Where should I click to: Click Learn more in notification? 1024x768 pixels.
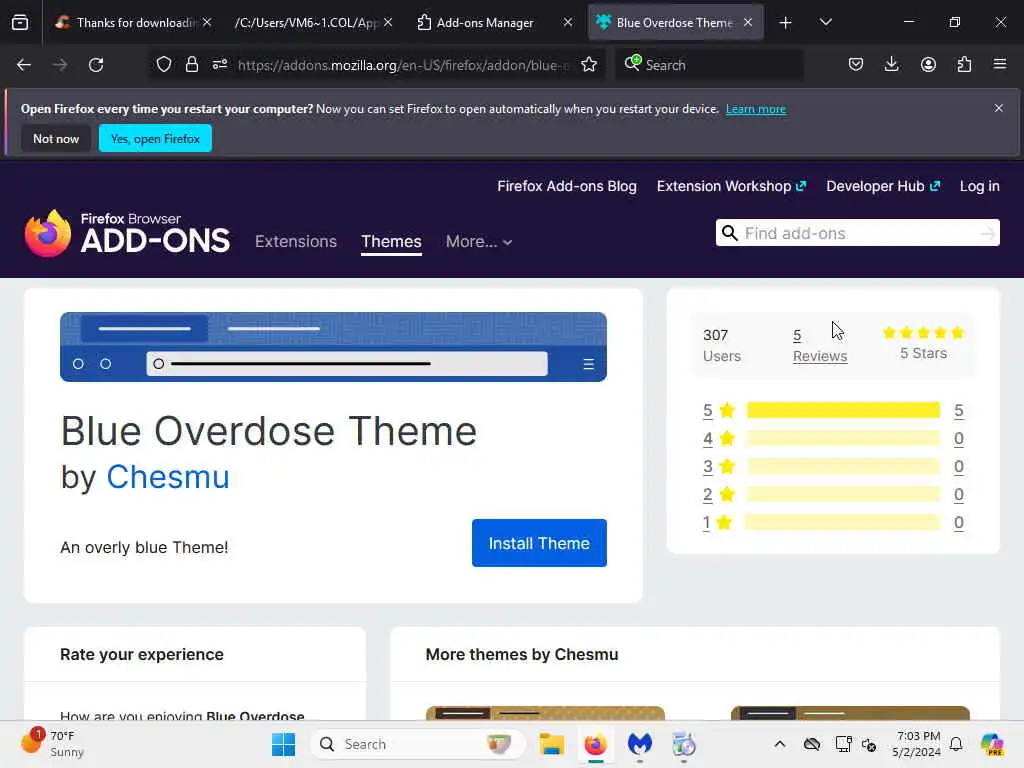coord(756,109)
